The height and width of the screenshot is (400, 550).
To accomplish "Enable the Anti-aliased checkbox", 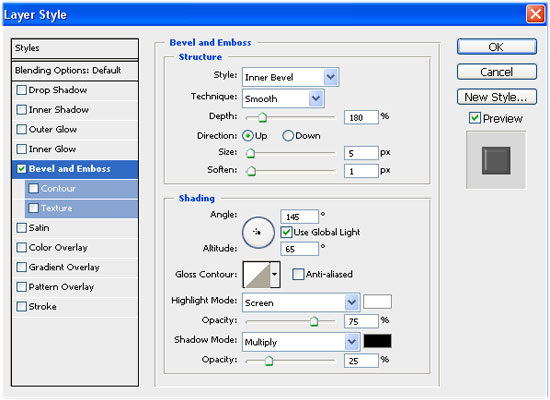I will 298,274.
